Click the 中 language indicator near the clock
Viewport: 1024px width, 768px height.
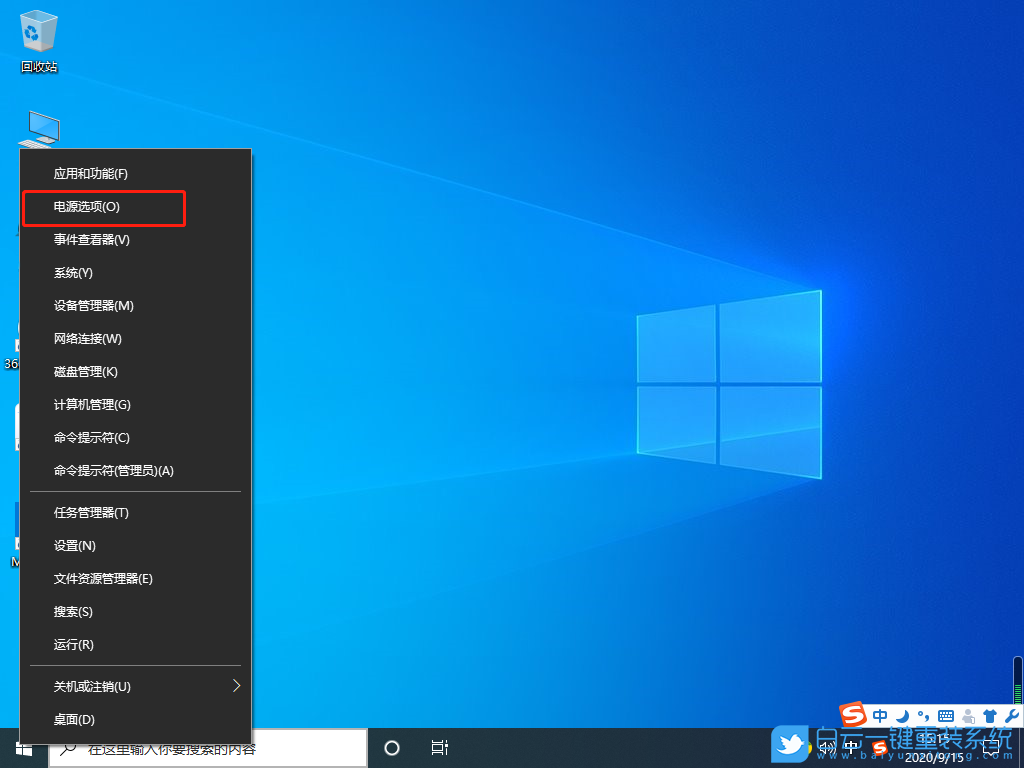pos(851,747)
